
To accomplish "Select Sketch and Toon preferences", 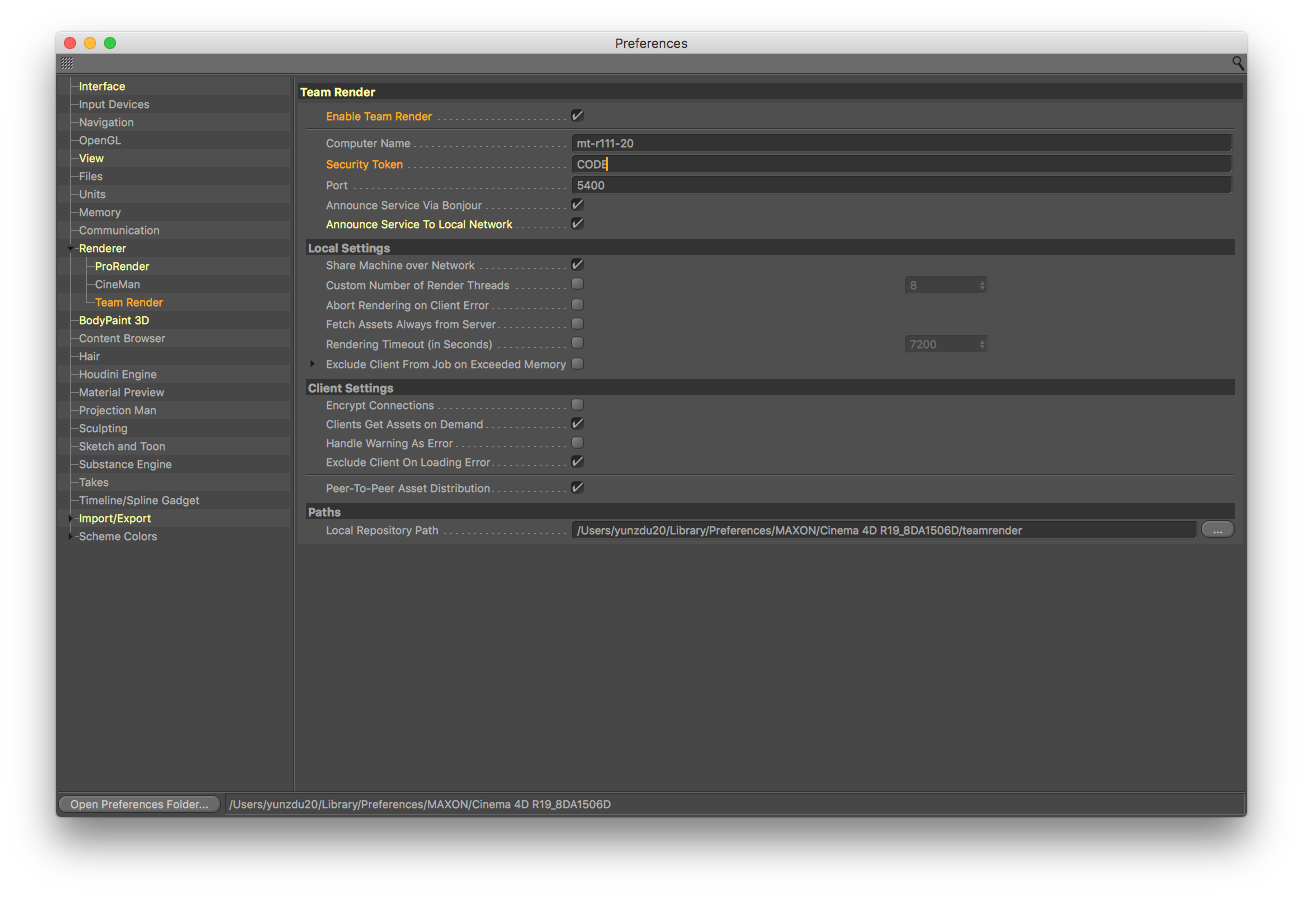I will (x=122, y=446).
